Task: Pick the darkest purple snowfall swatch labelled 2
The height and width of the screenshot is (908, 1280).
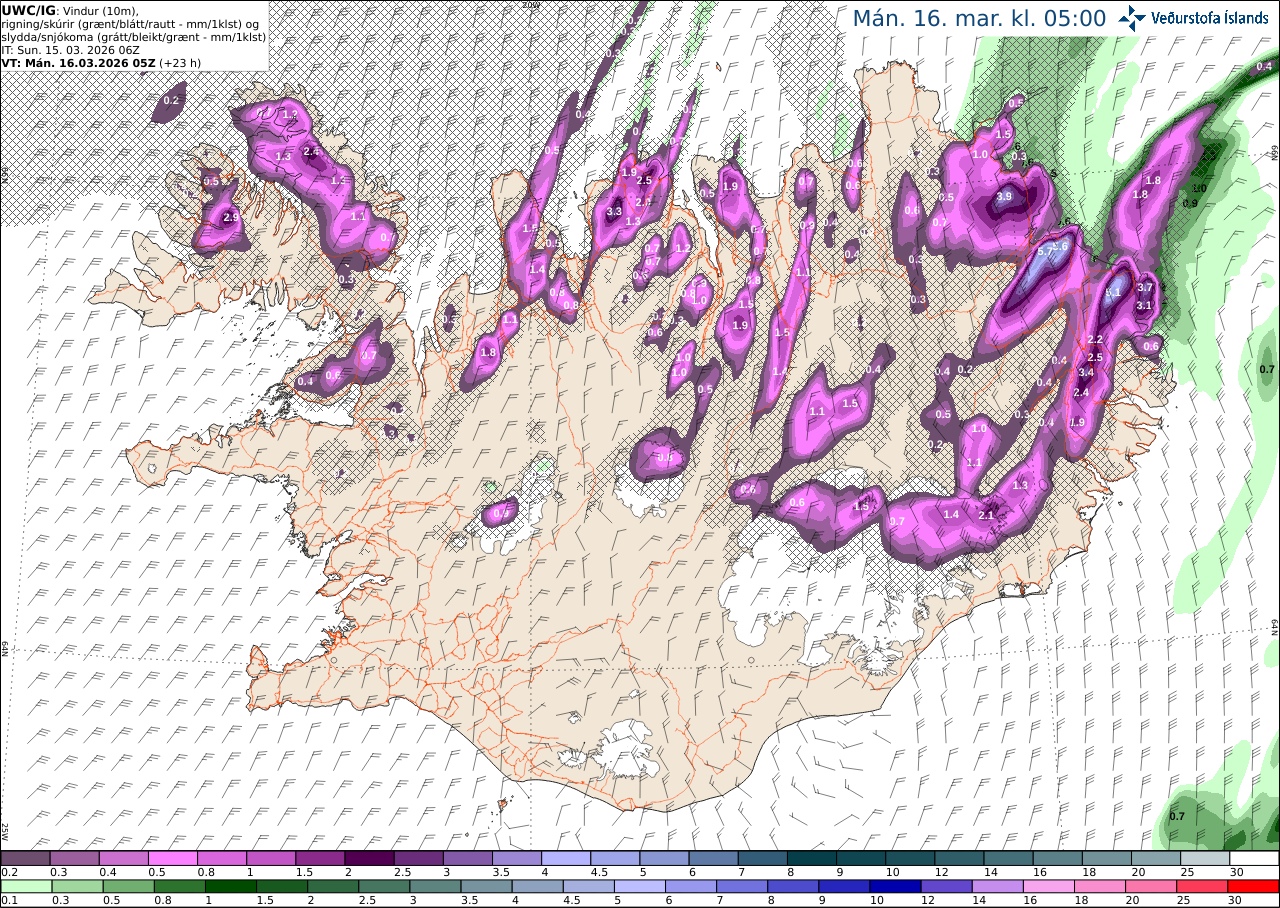Action: coord(369,858)
